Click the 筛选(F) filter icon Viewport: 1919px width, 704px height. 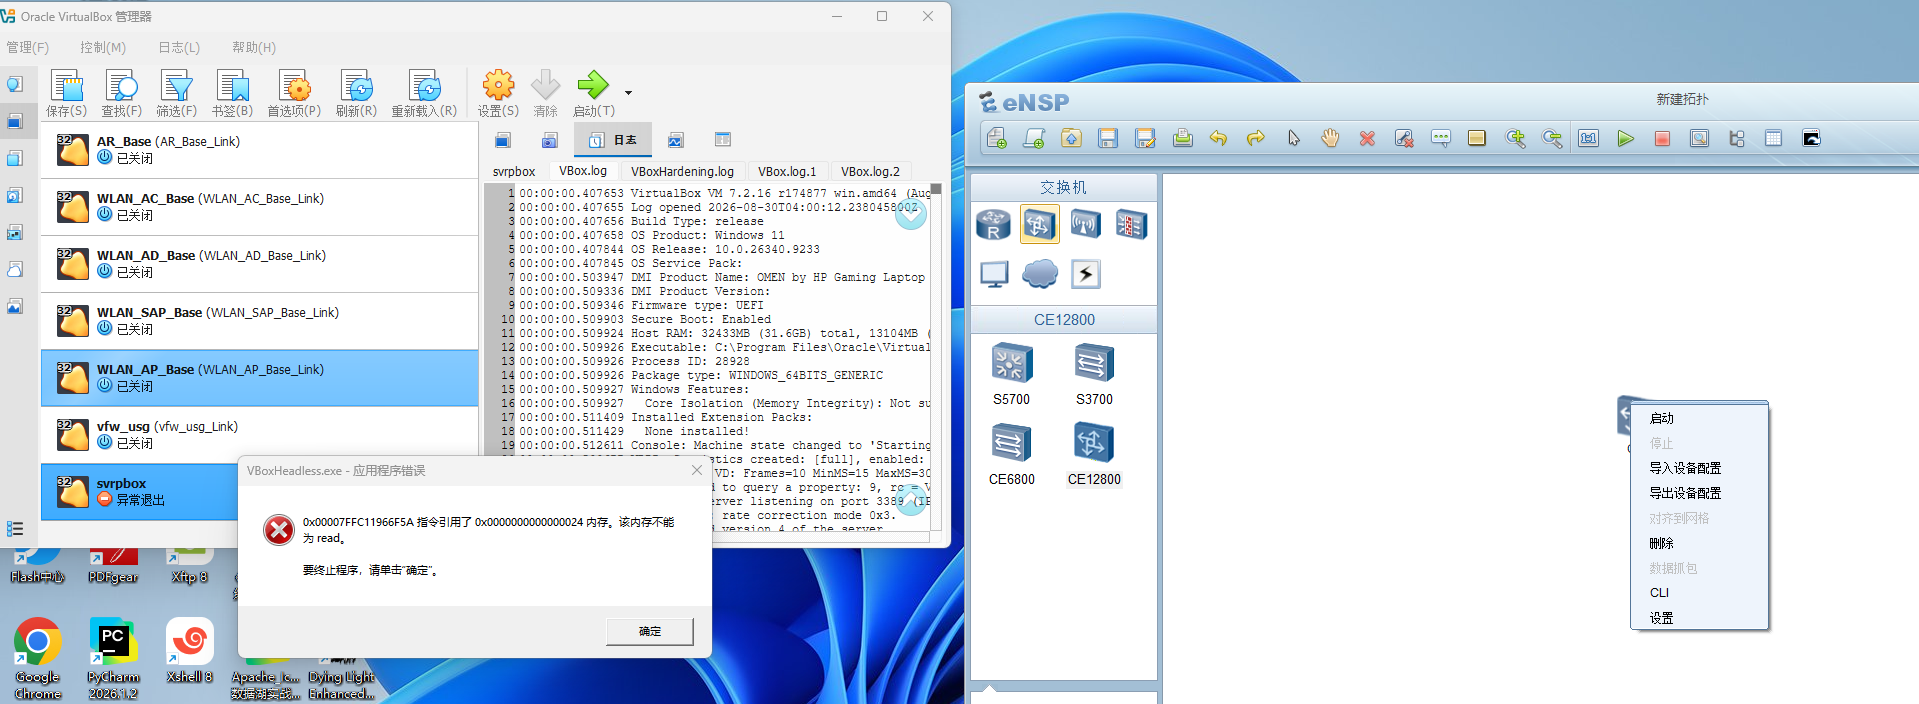(176, 94)
